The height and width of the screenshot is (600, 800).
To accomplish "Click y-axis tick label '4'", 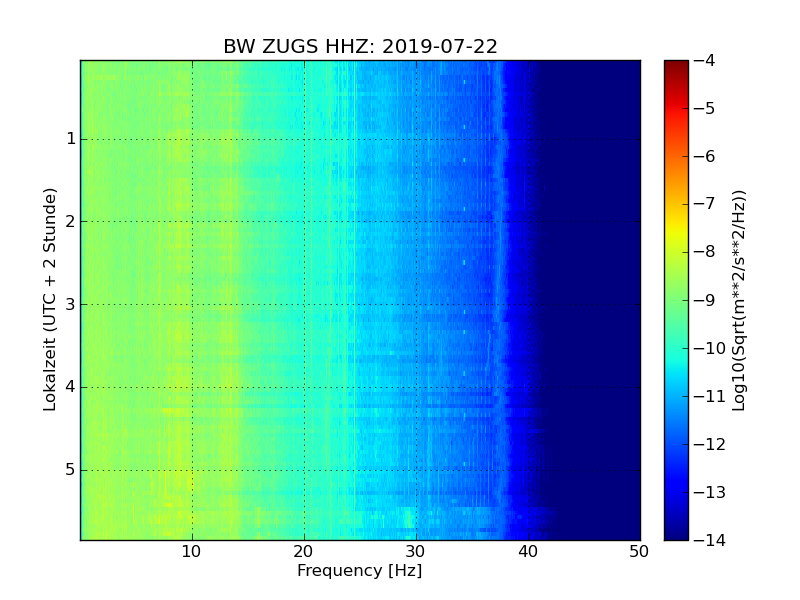I will [71, 387].
